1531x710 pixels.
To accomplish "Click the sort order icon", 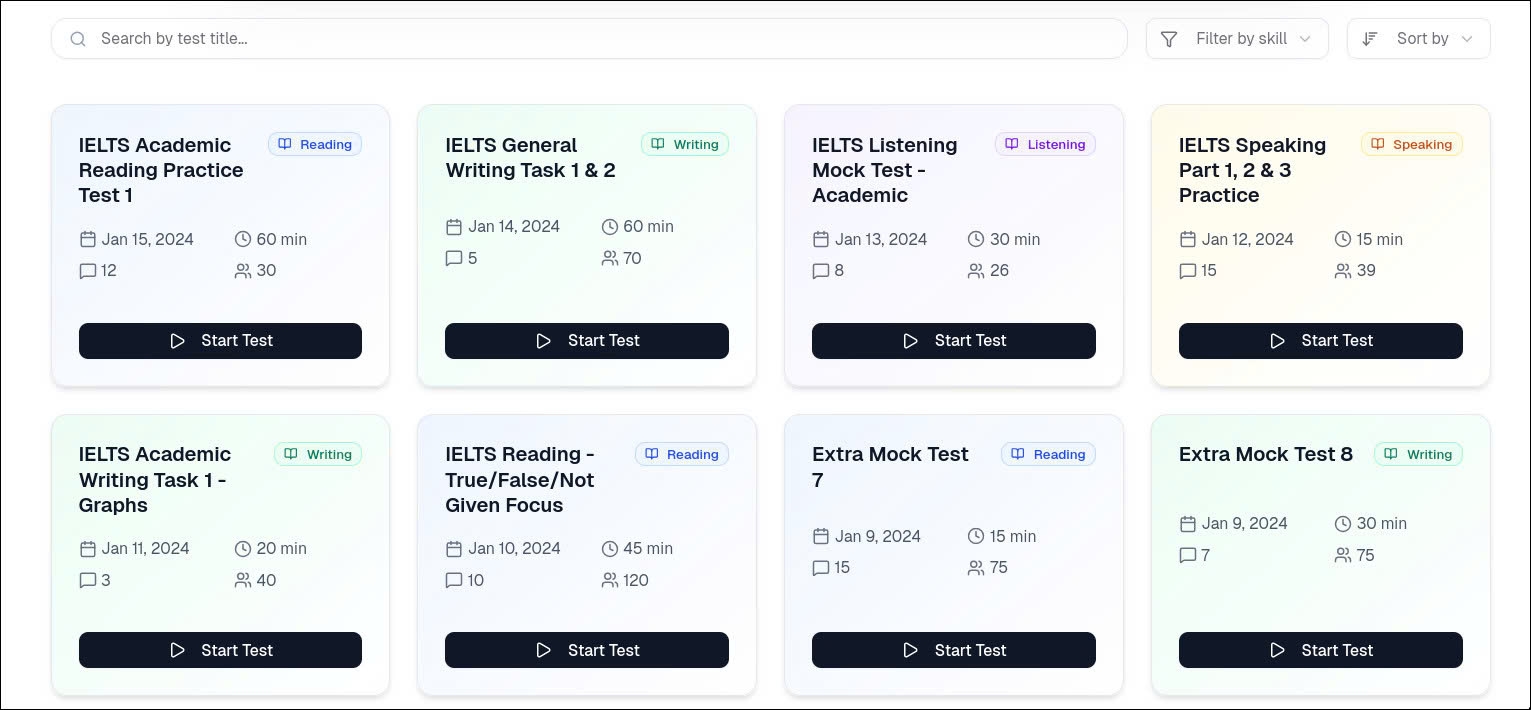I will coord(1370,39).
